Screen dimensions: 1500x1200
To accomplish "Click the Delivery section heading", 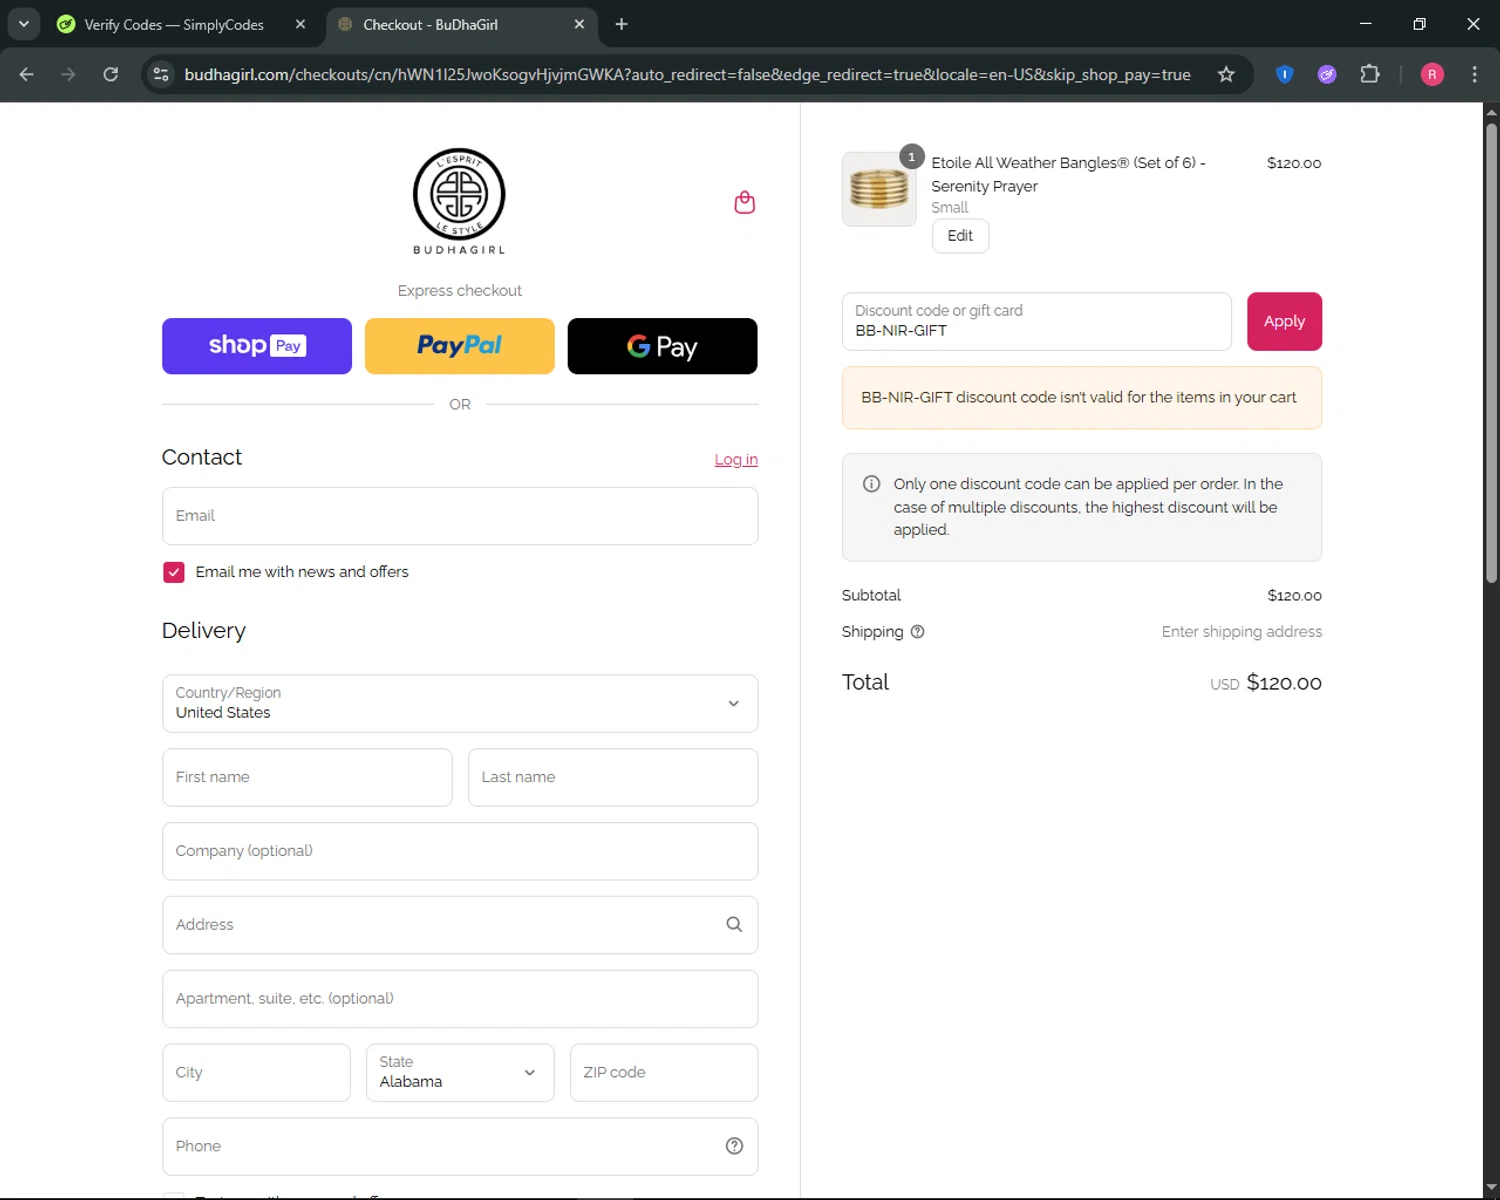I will click(204, 630).
